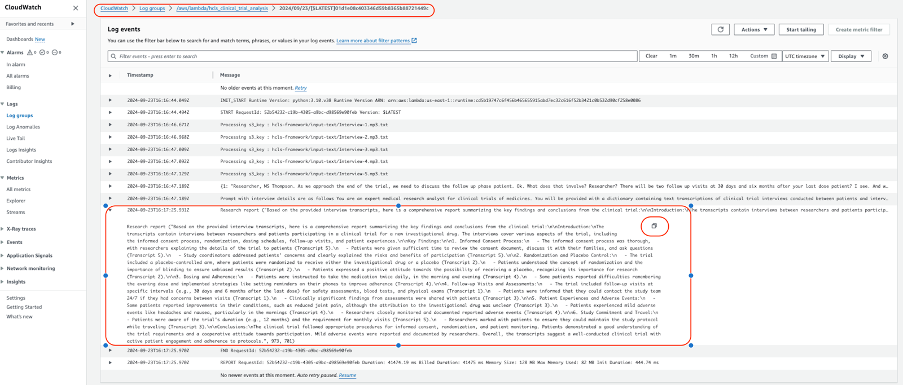Click the refresh log events icon
Viewport: 904px width, 386px height.
click(x=720, y=29)
